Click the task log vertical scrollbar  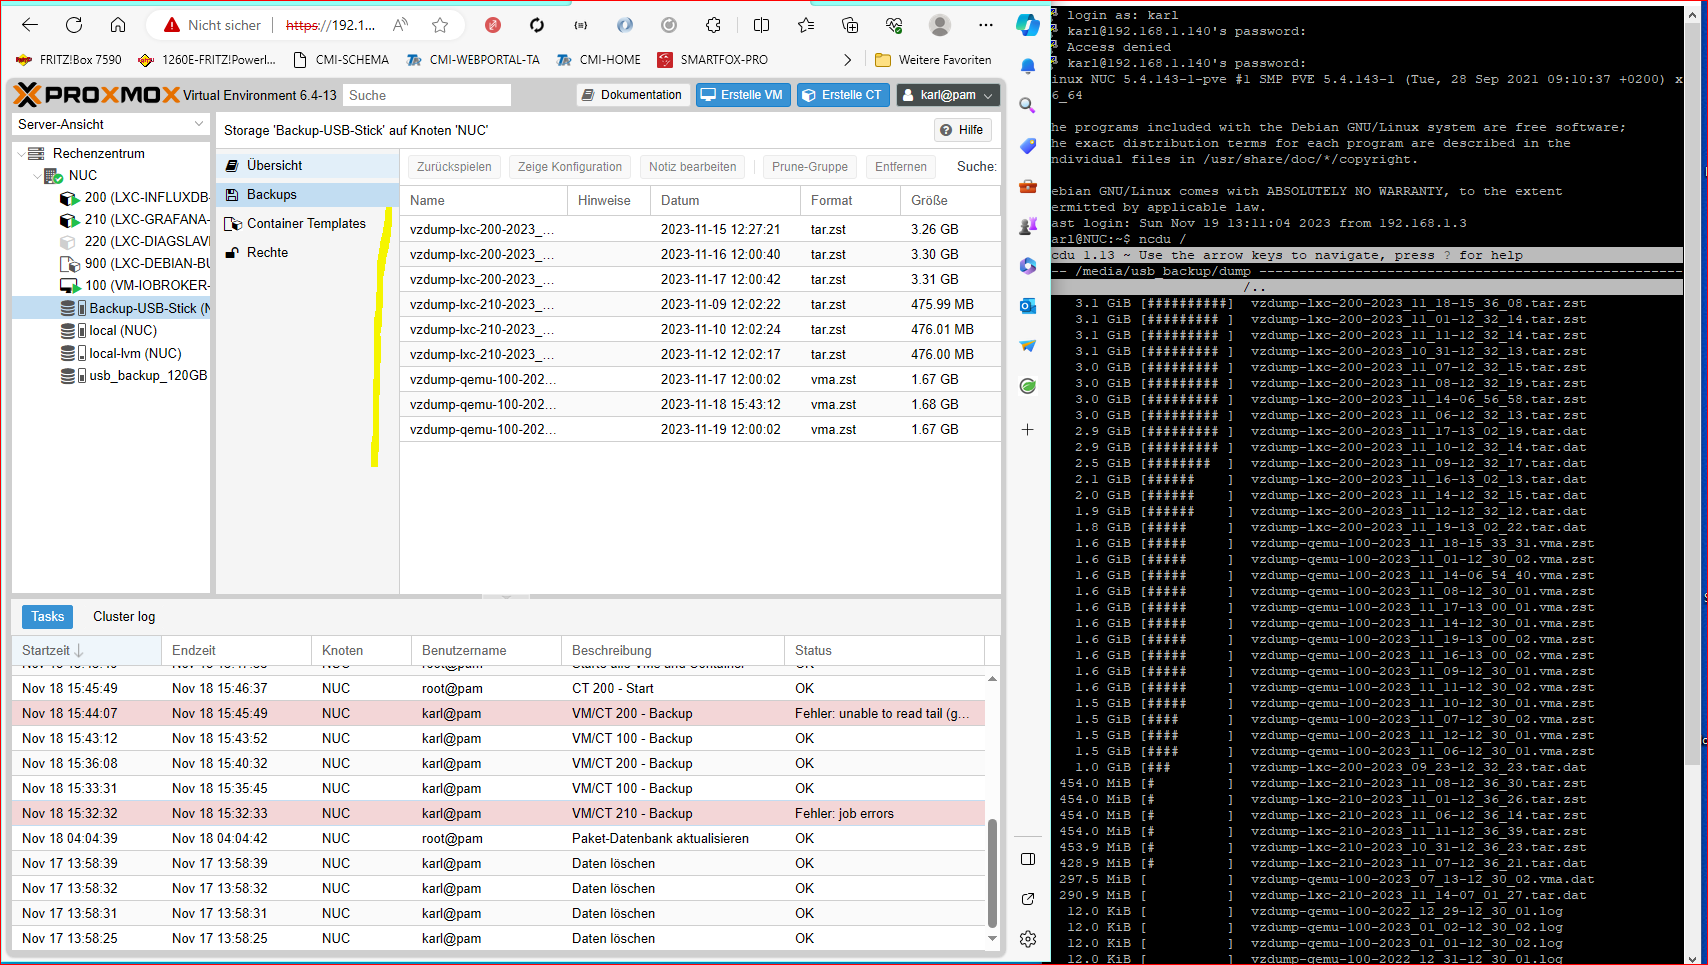pyautogui.click(x=992, y=873)
